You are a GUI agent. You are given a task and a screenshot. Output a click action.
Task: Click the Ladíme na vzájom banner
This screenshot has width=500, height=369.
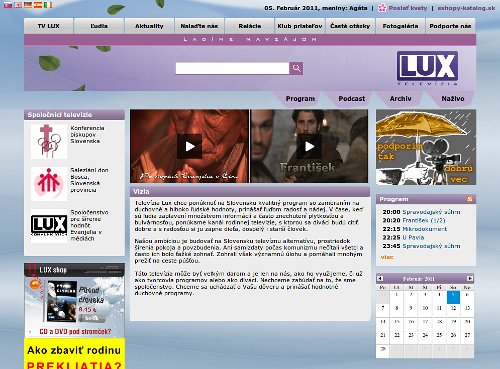(x=250, y=39)
